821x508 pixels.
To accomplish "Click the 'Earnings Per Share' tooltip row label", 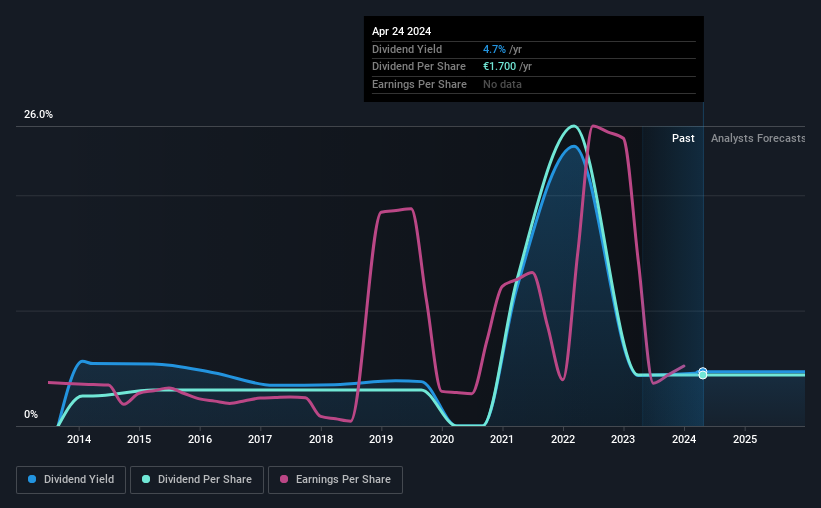I will (x=419, y=84).
